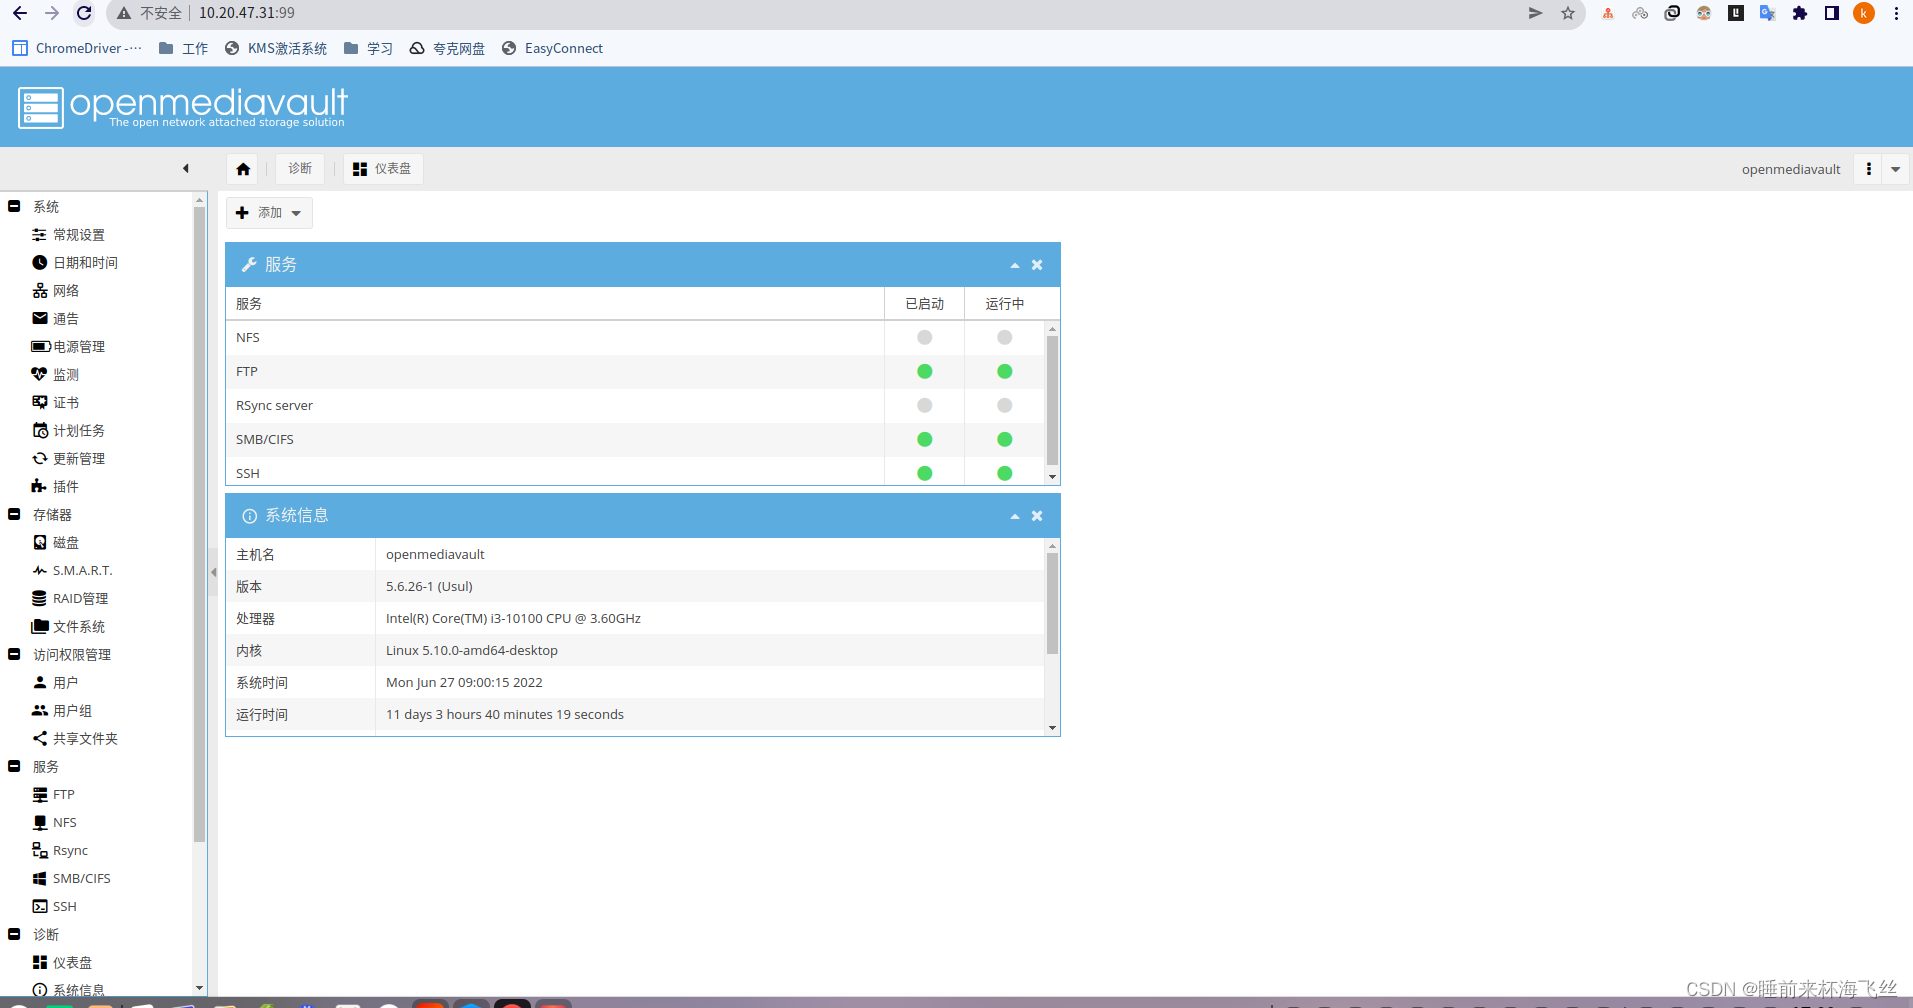Collapse the 诊断 tree section
The width and height of the screenshot is (1913, 1008).
point(14,935)
